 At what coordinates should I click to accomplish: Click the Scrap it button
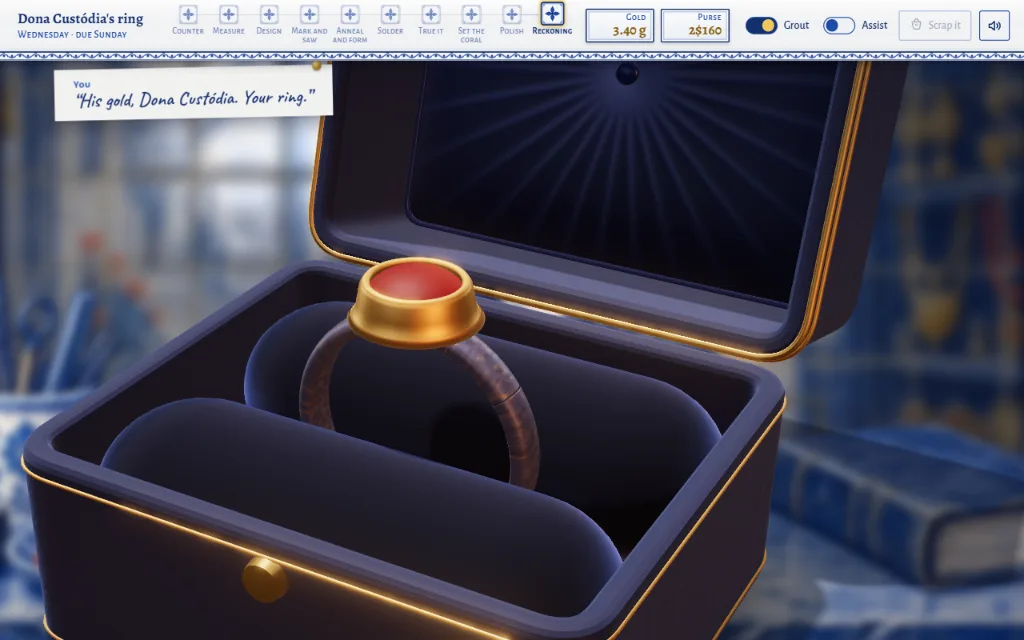[x=935, y=25]
